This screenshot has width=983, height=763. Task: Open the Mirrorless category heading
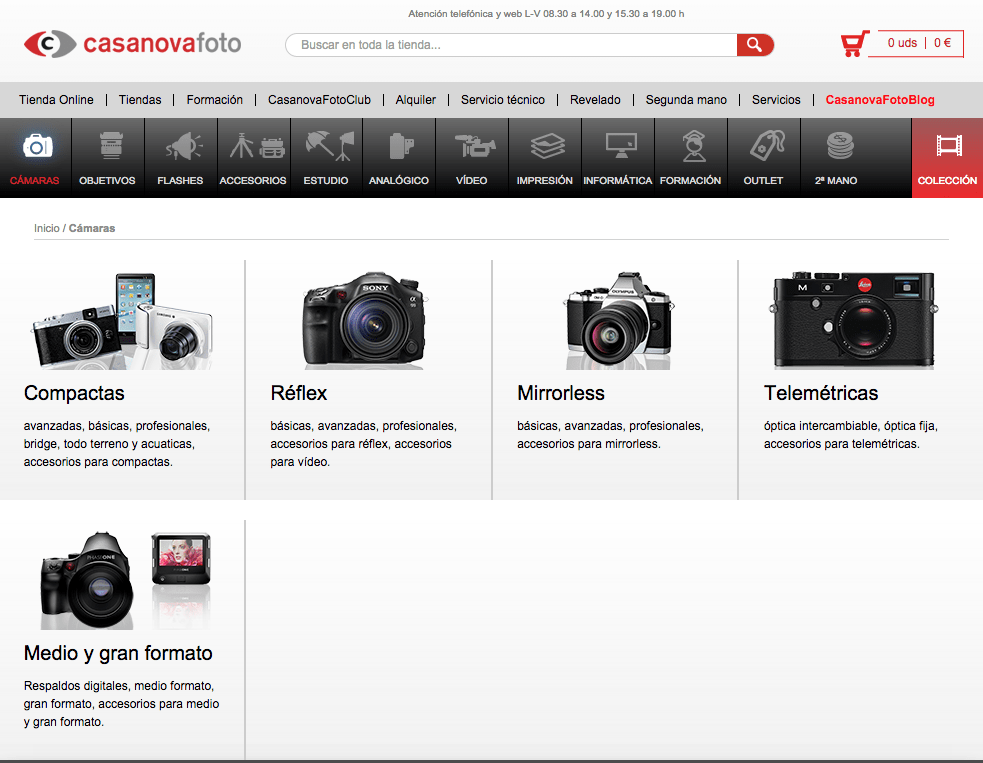tap(560, 393)
